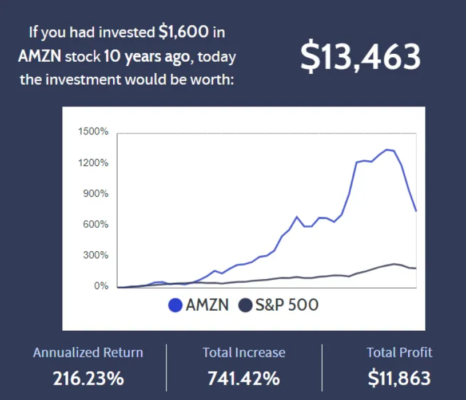Click the 300% y-axis label

96,255
